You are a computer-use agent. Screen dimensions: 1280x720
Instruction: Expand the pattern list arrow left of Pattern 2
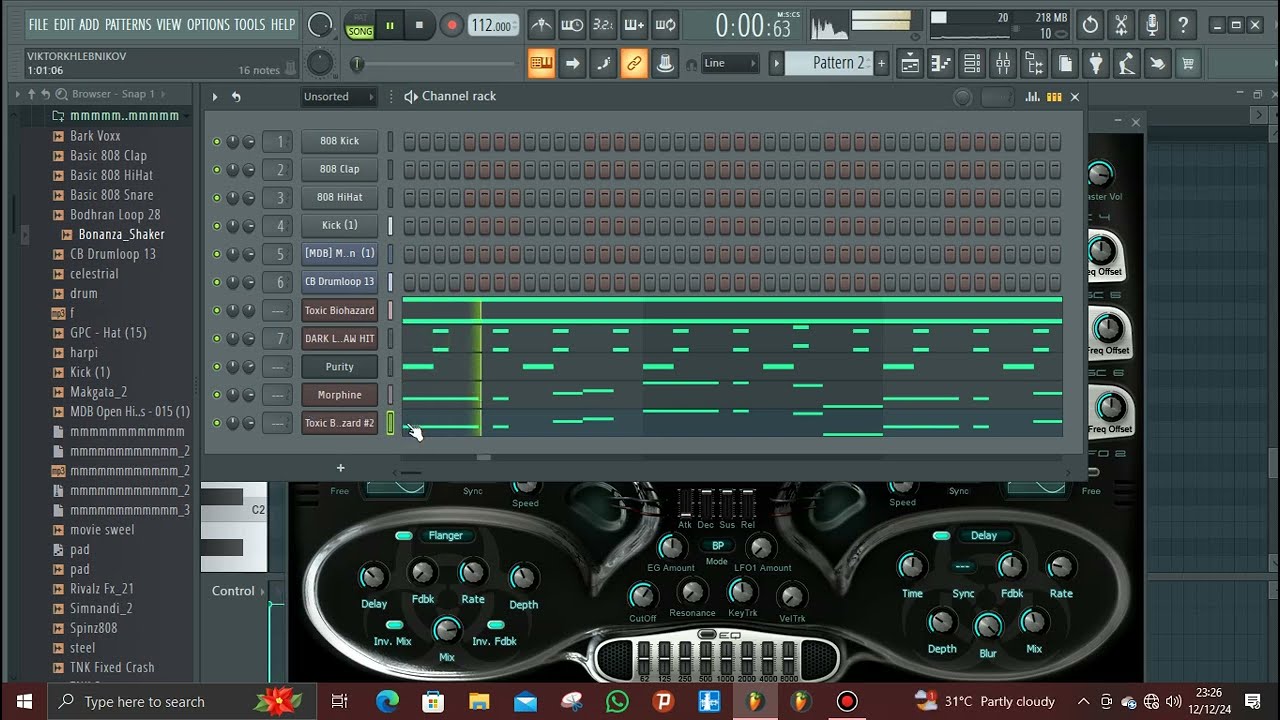click(x=776, y=64)
